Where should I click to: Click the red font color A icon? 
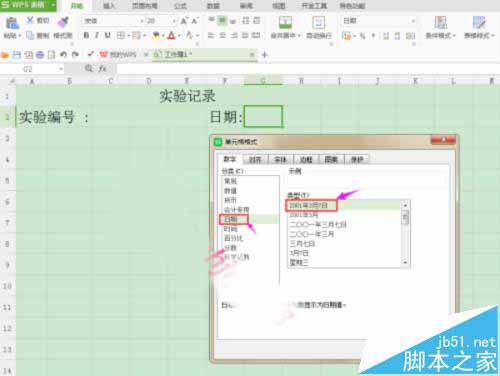(x=171, y=35)
